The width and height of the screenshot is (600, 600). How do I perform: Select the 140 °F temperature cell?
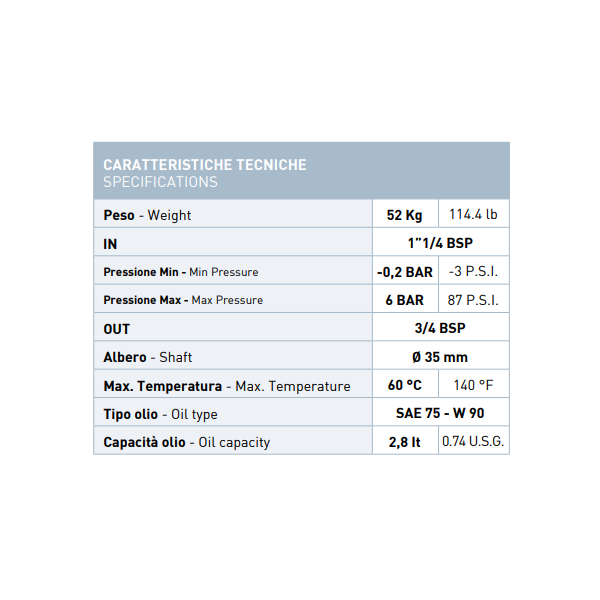click(474, 386)
